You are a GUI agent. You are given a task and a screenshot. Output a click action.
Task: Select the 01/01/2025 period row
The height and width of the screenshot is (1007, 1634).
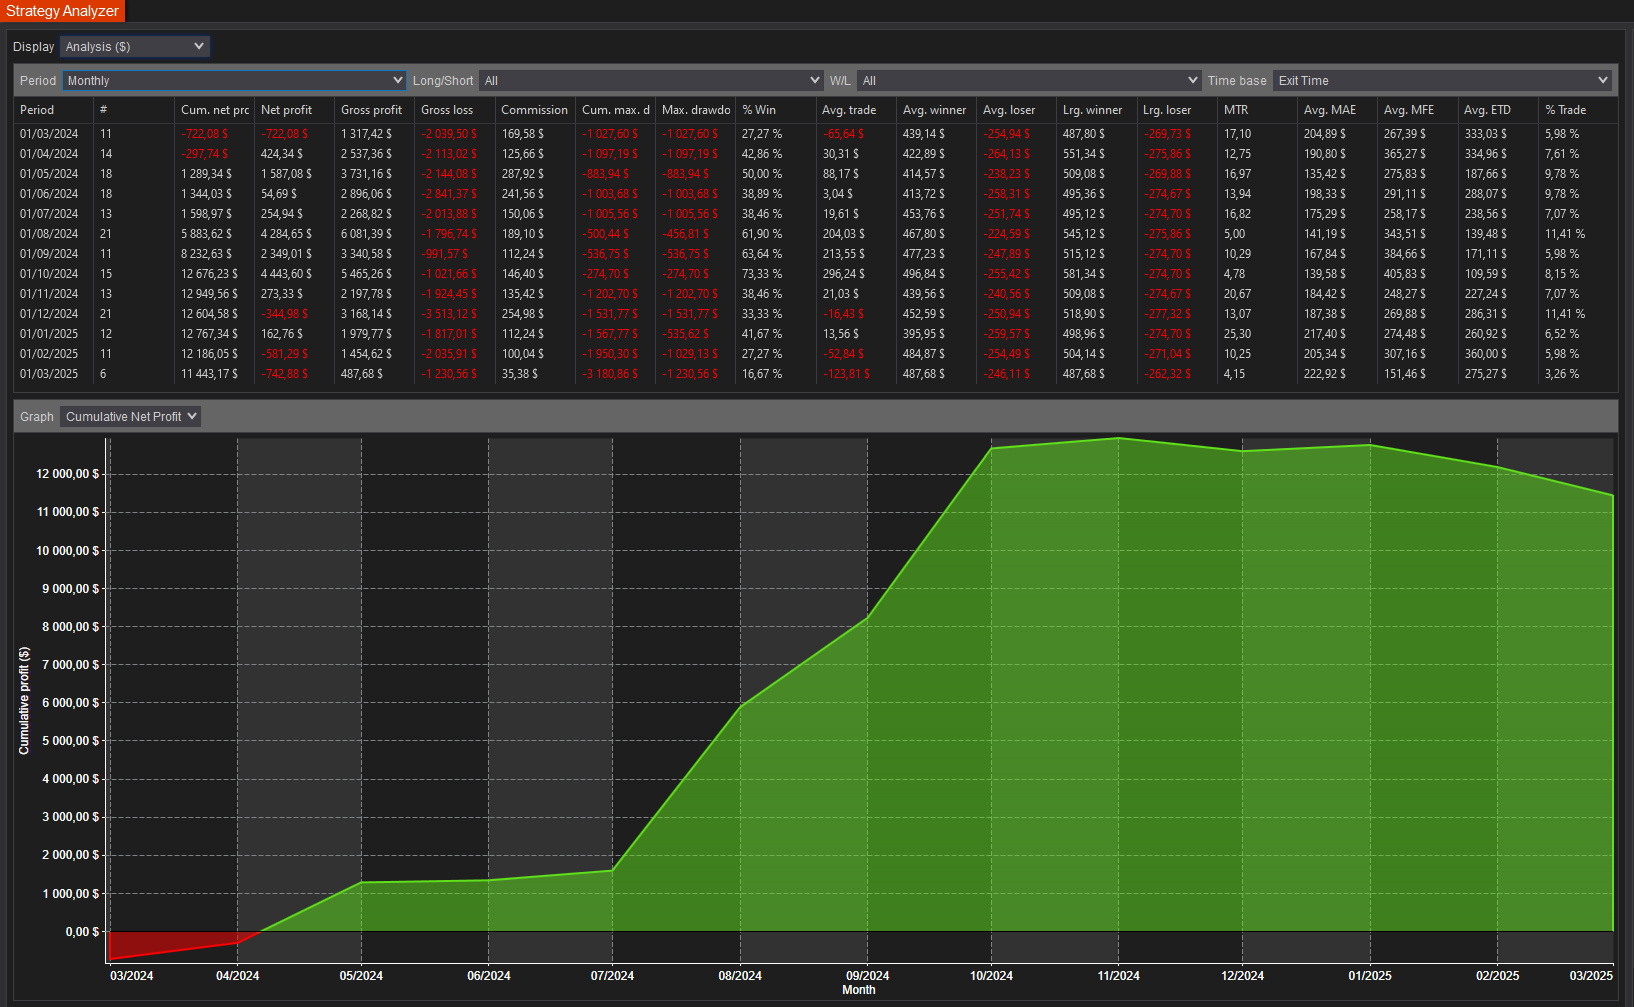coord(816,334)
